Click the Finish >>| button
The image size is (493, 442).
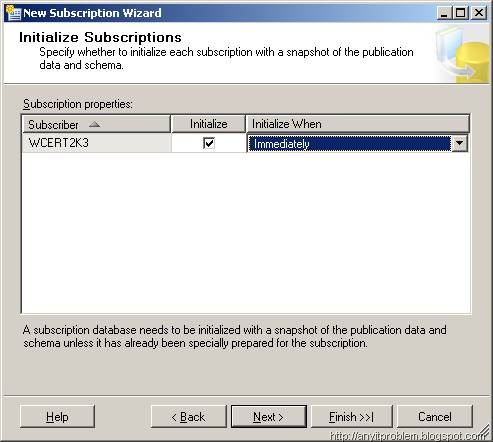352,417
